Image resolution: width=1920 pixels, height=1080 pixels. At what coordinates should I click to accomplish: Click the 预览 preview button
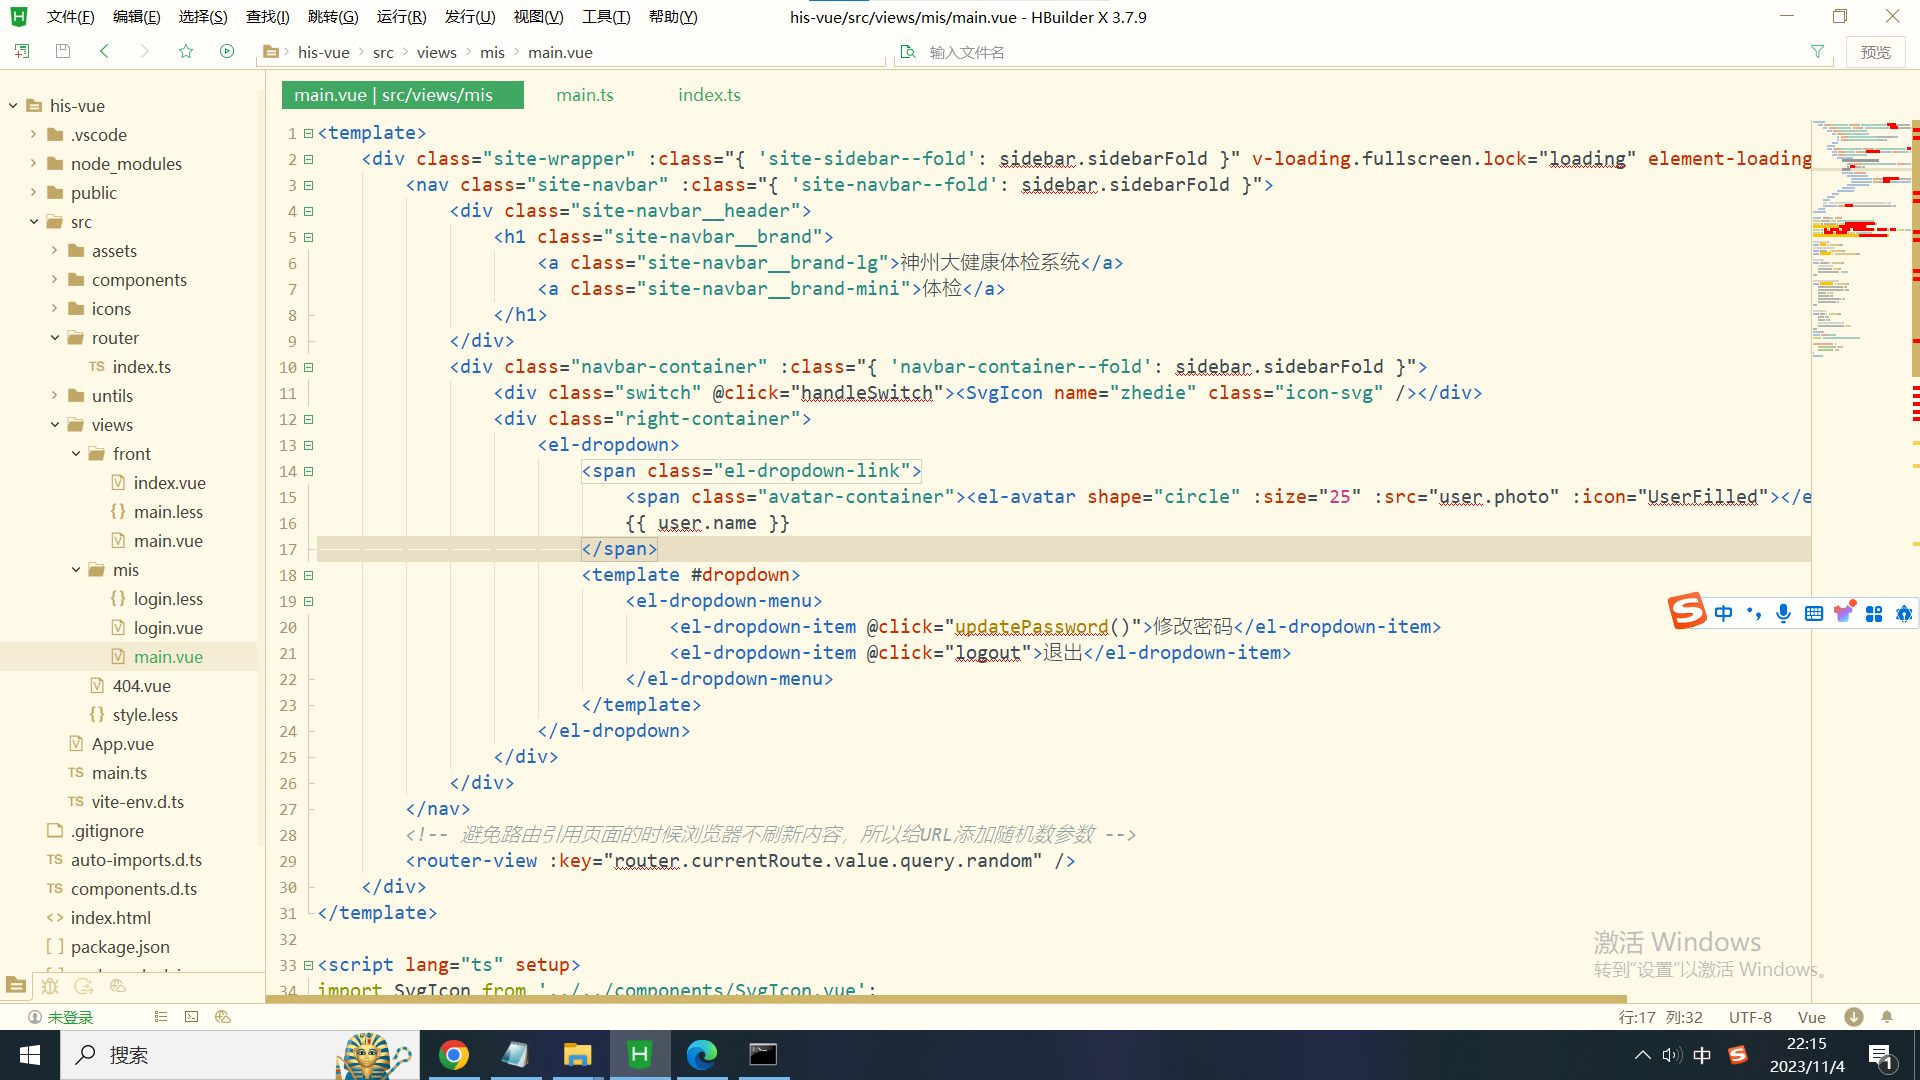(x=1875, y=52)
